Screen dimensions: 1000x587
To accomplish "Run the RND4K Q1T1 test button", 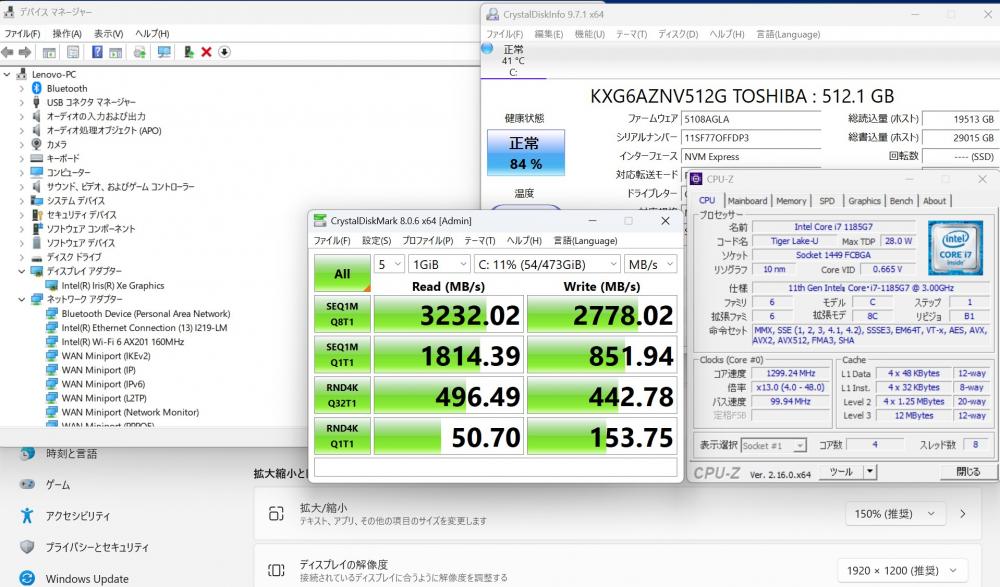I will coord(342,436).
